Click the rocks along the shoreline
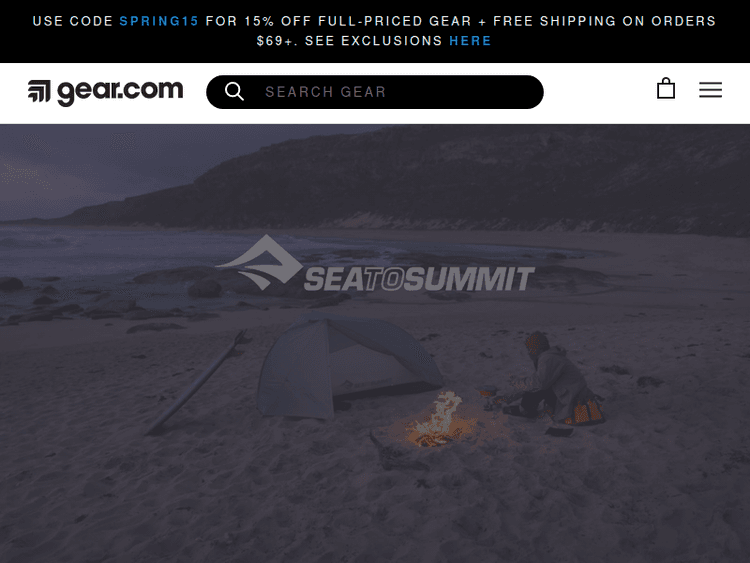750x563 pixels. pyautogui.click(x=110, y=299)
